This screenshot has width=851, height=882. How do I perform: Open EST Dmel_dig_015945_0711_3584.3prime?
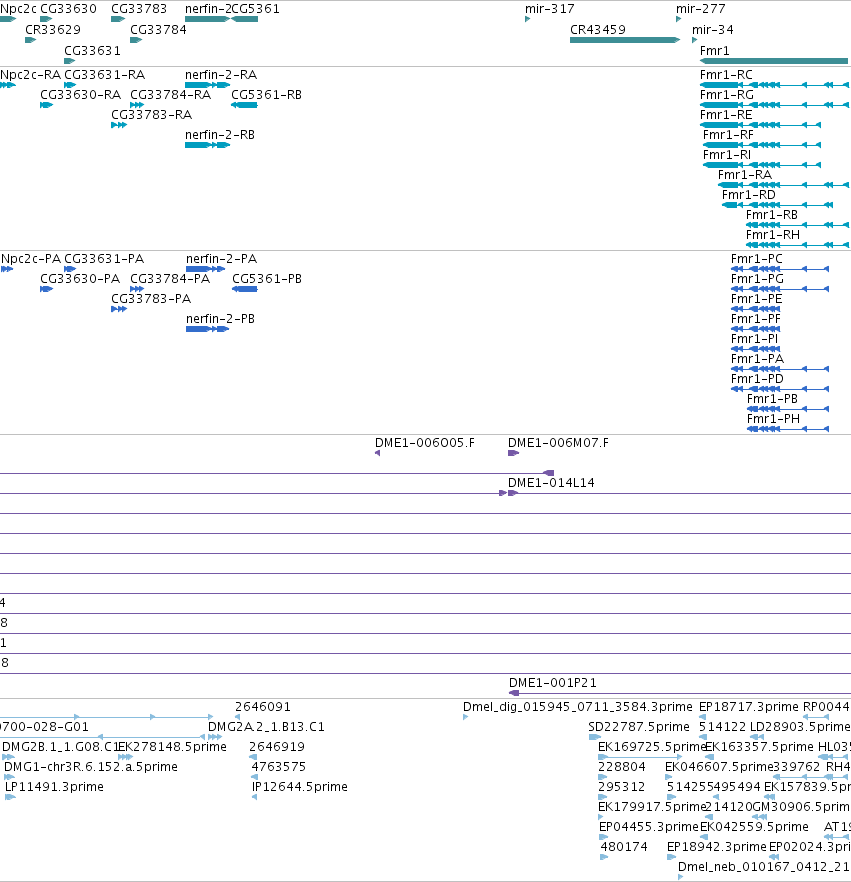tap(578, 706)
